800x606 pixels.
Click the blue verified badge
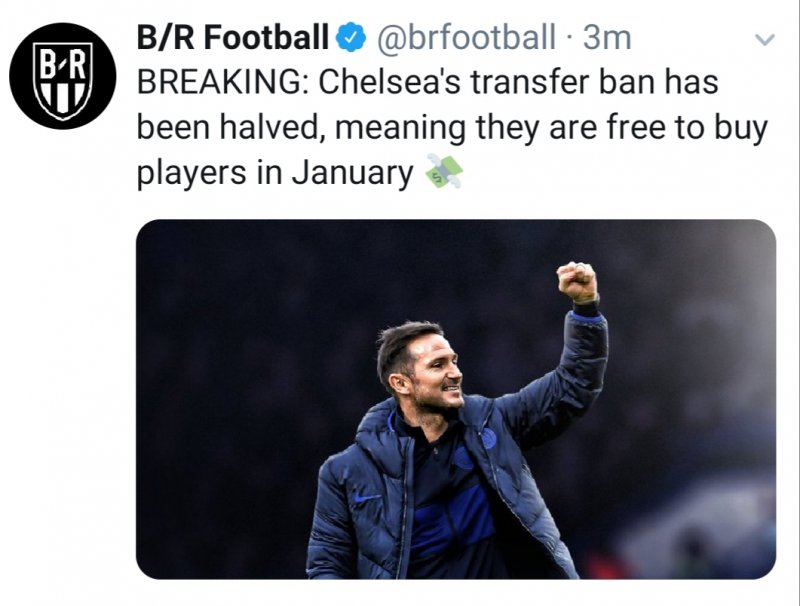tap(348, 39)
